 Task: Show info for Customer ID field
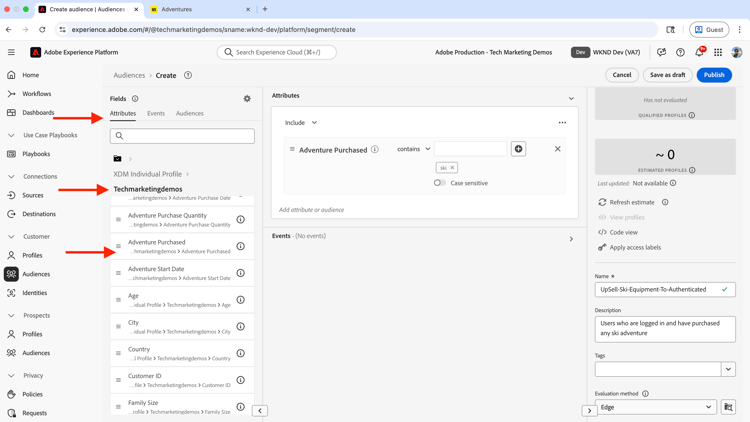click(x=241, y=380)
